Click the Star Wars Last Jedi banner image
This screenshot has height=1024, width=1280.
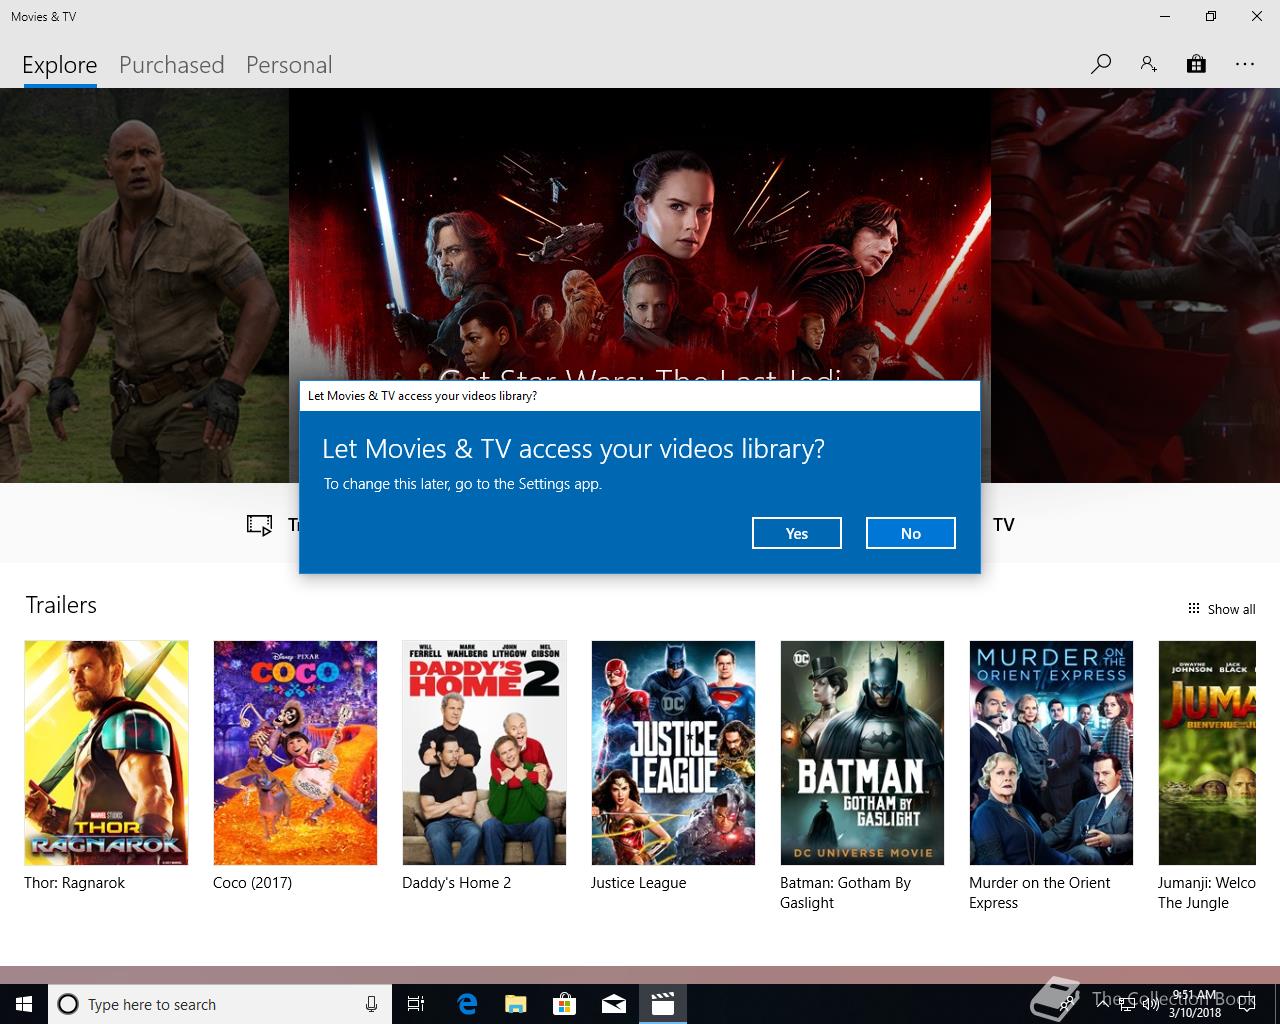(x=640, y=235)
